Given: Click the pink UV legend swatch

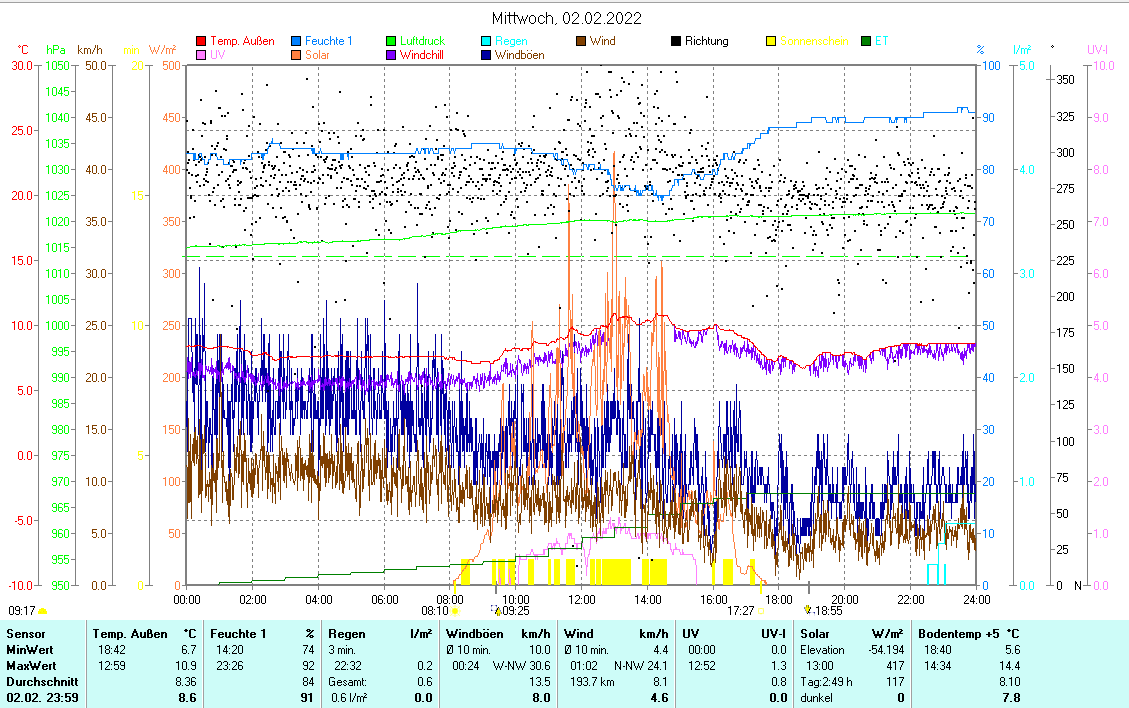Looking at the screenshot, I should 201,56.
